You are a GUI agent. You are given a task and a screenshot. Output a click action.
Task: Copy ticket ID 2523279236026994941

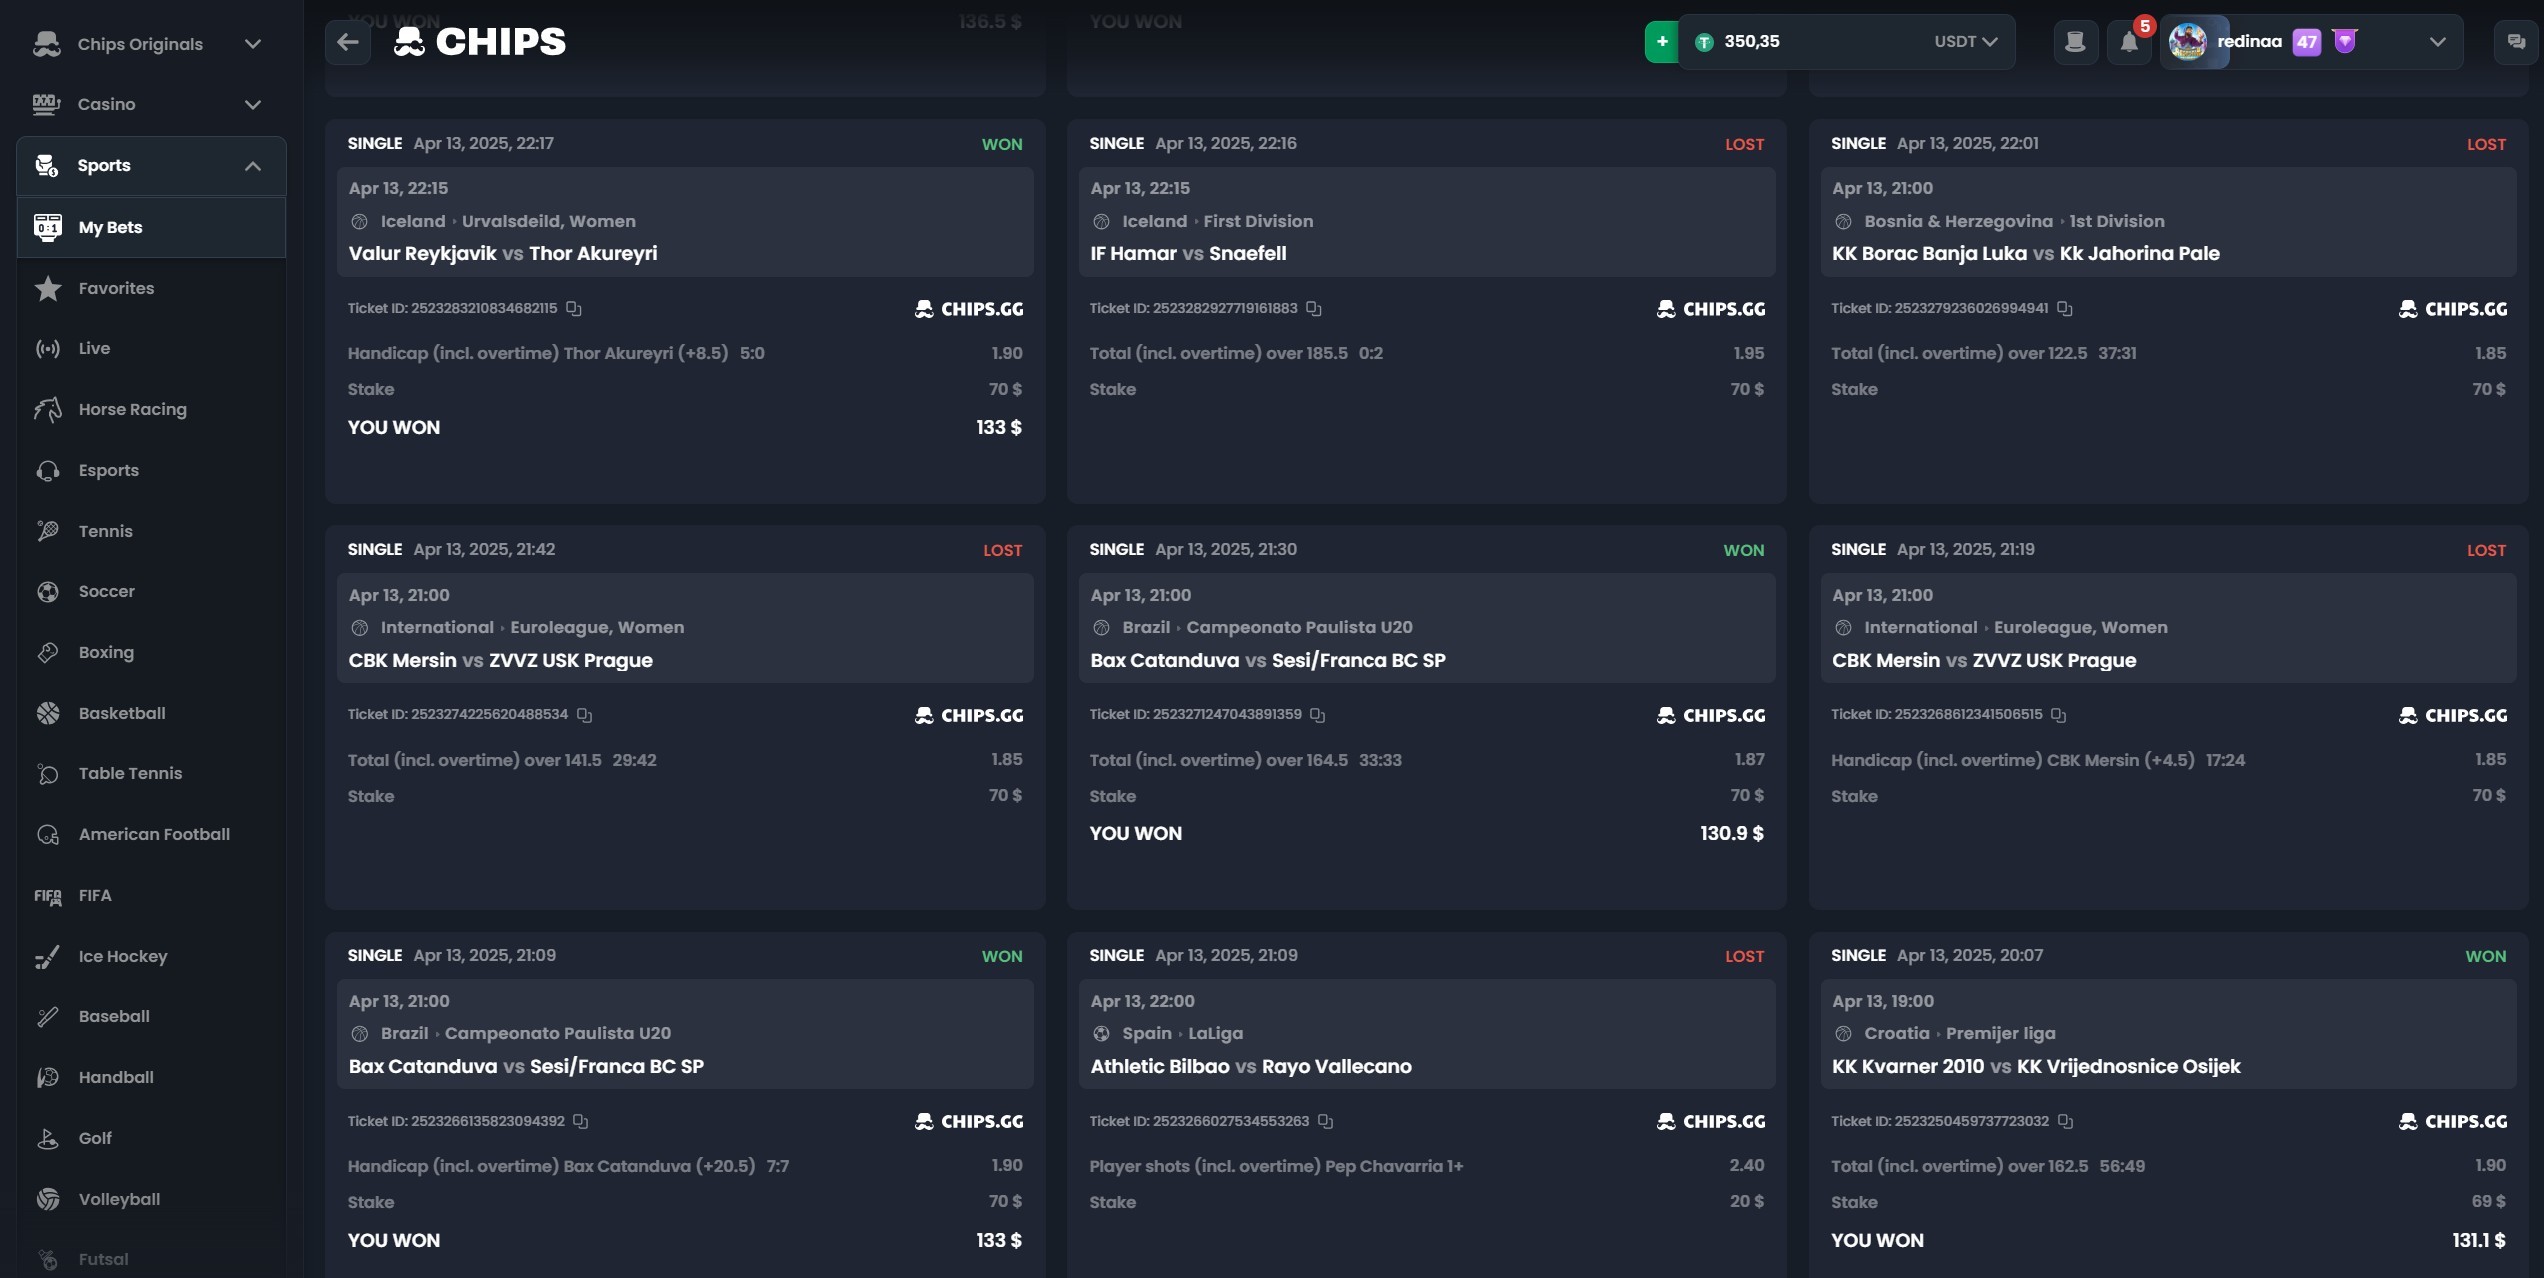pos(2065,308)
